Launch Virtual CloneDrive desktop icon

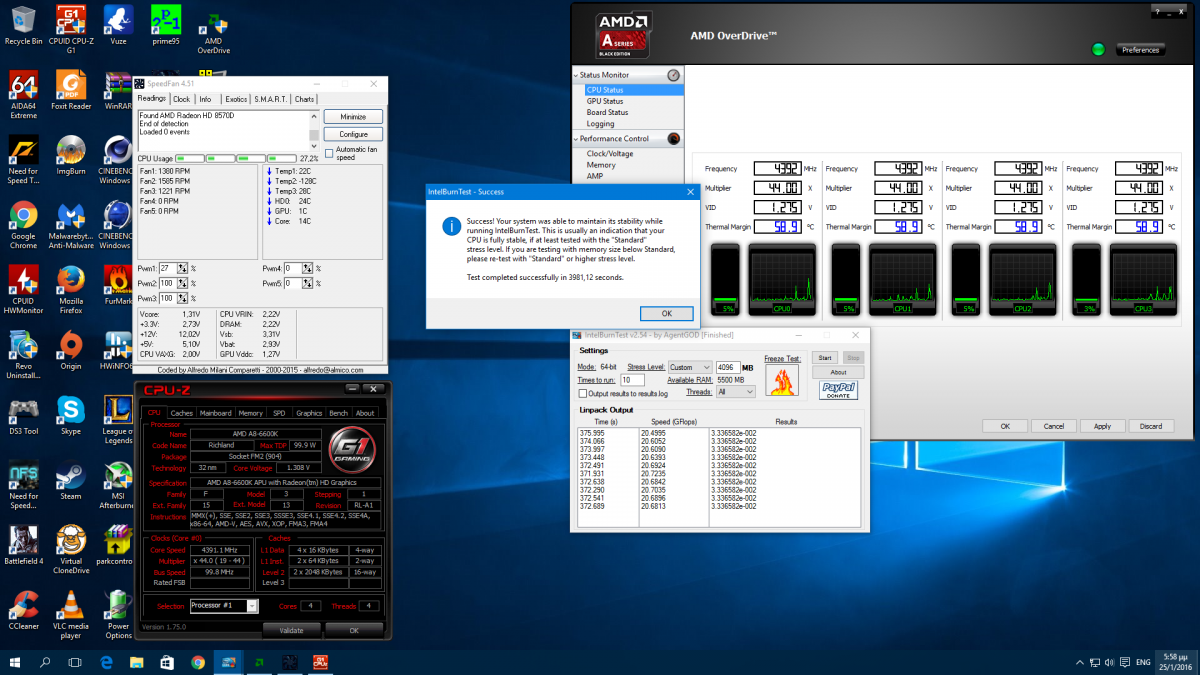[71, 549]
